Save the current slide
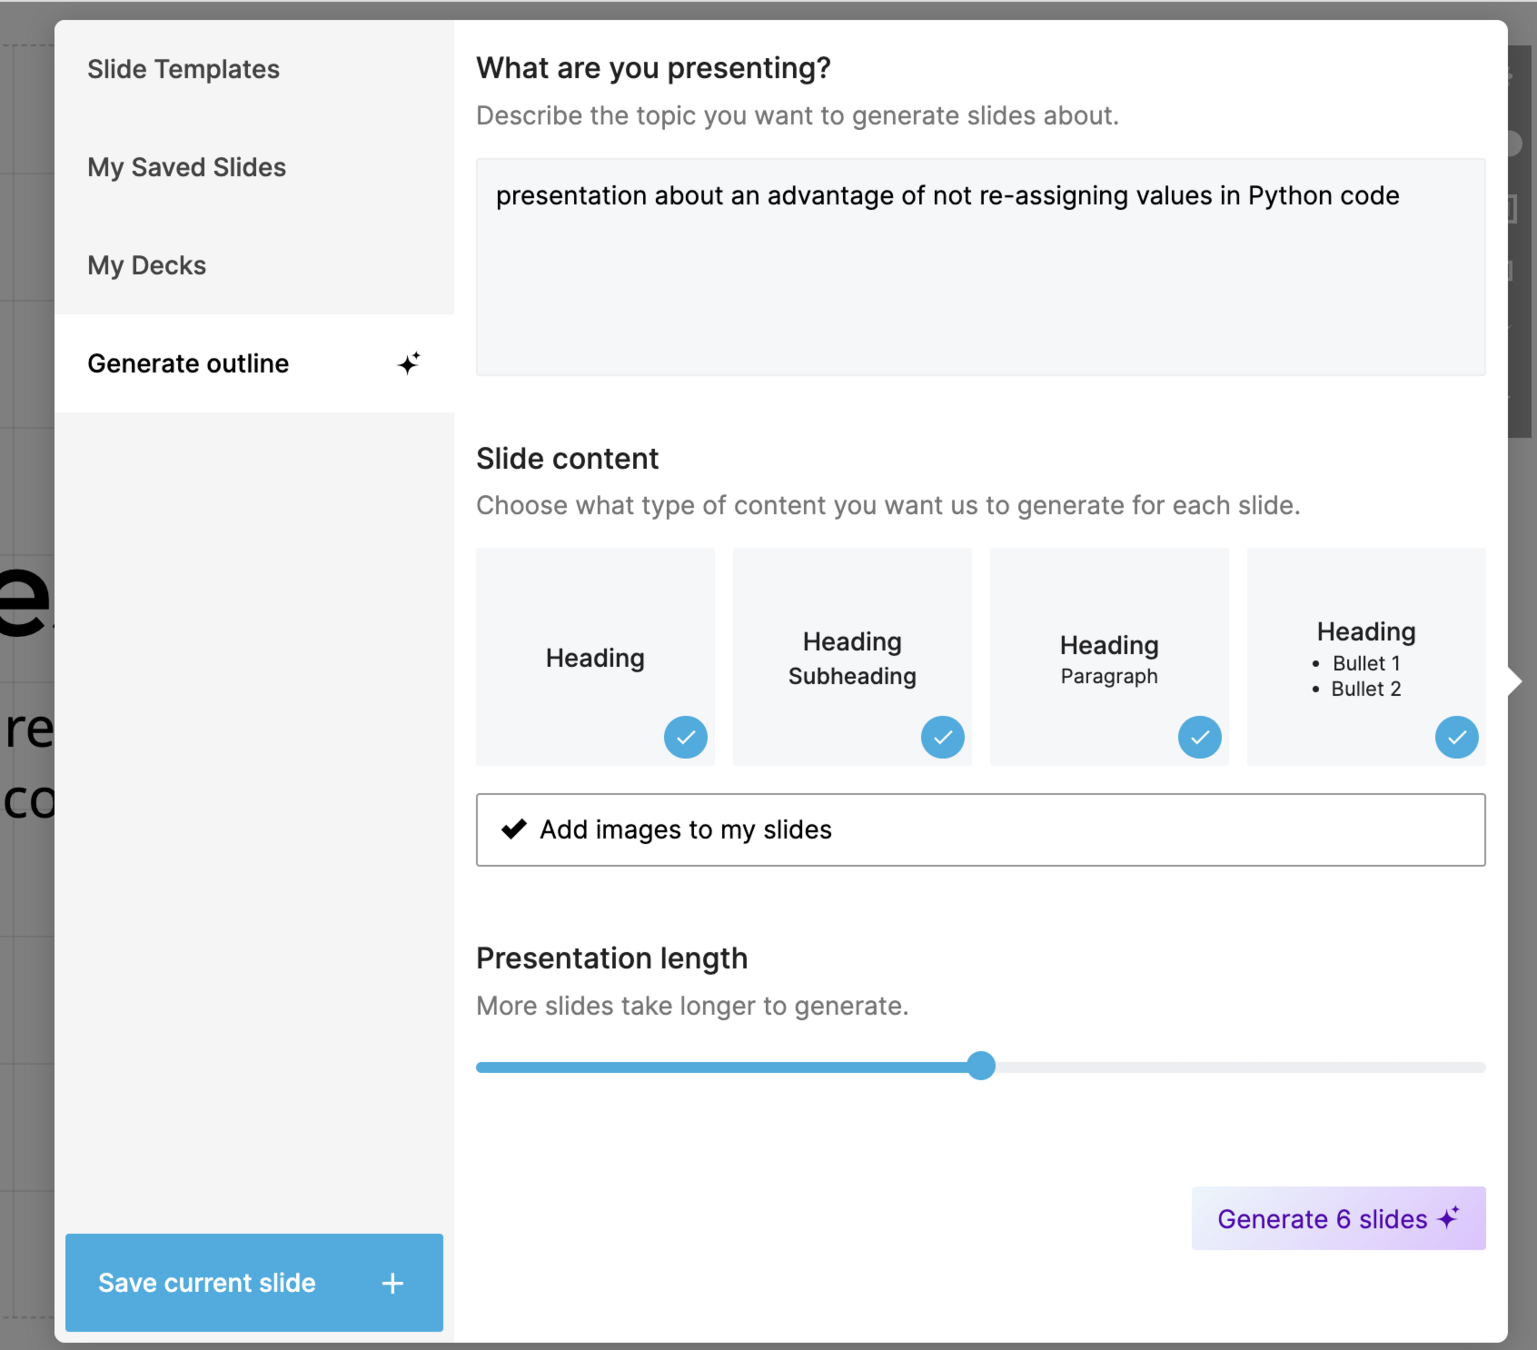The height and width of the screenshot is (1350, 1537). coord(254,1282)
